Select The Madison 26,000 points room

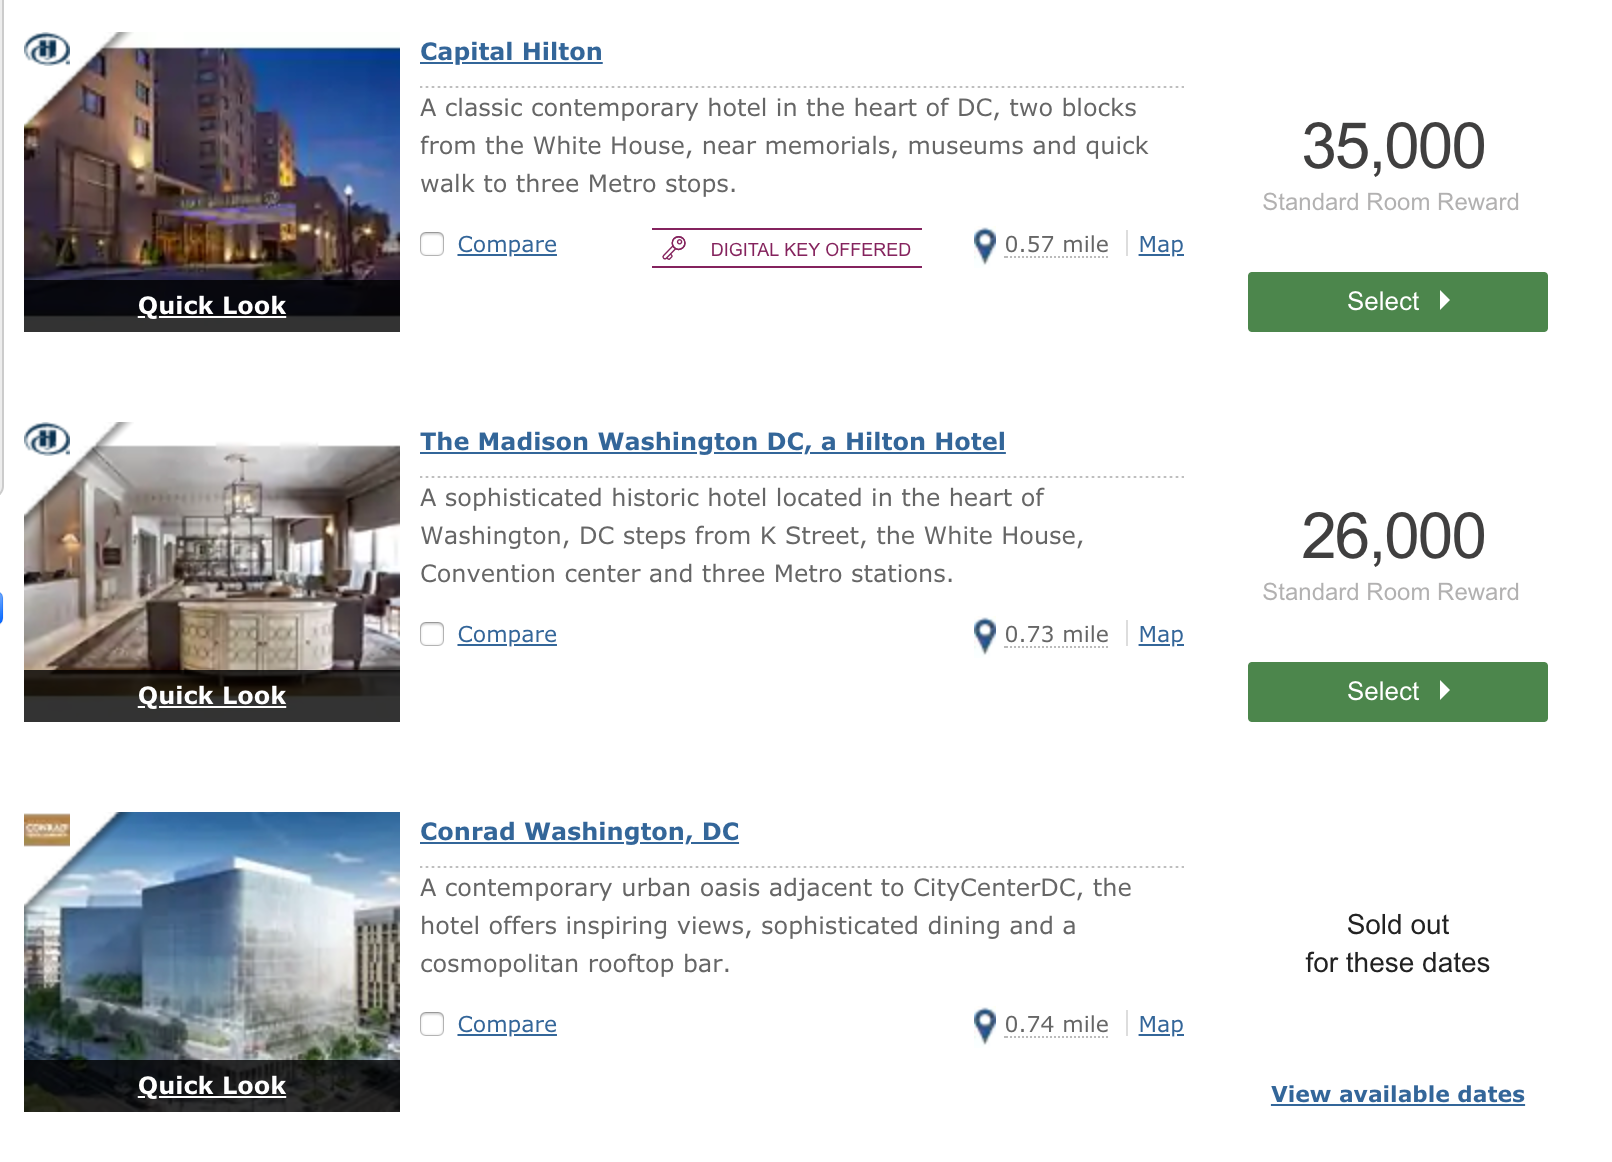click(1397, 691)
